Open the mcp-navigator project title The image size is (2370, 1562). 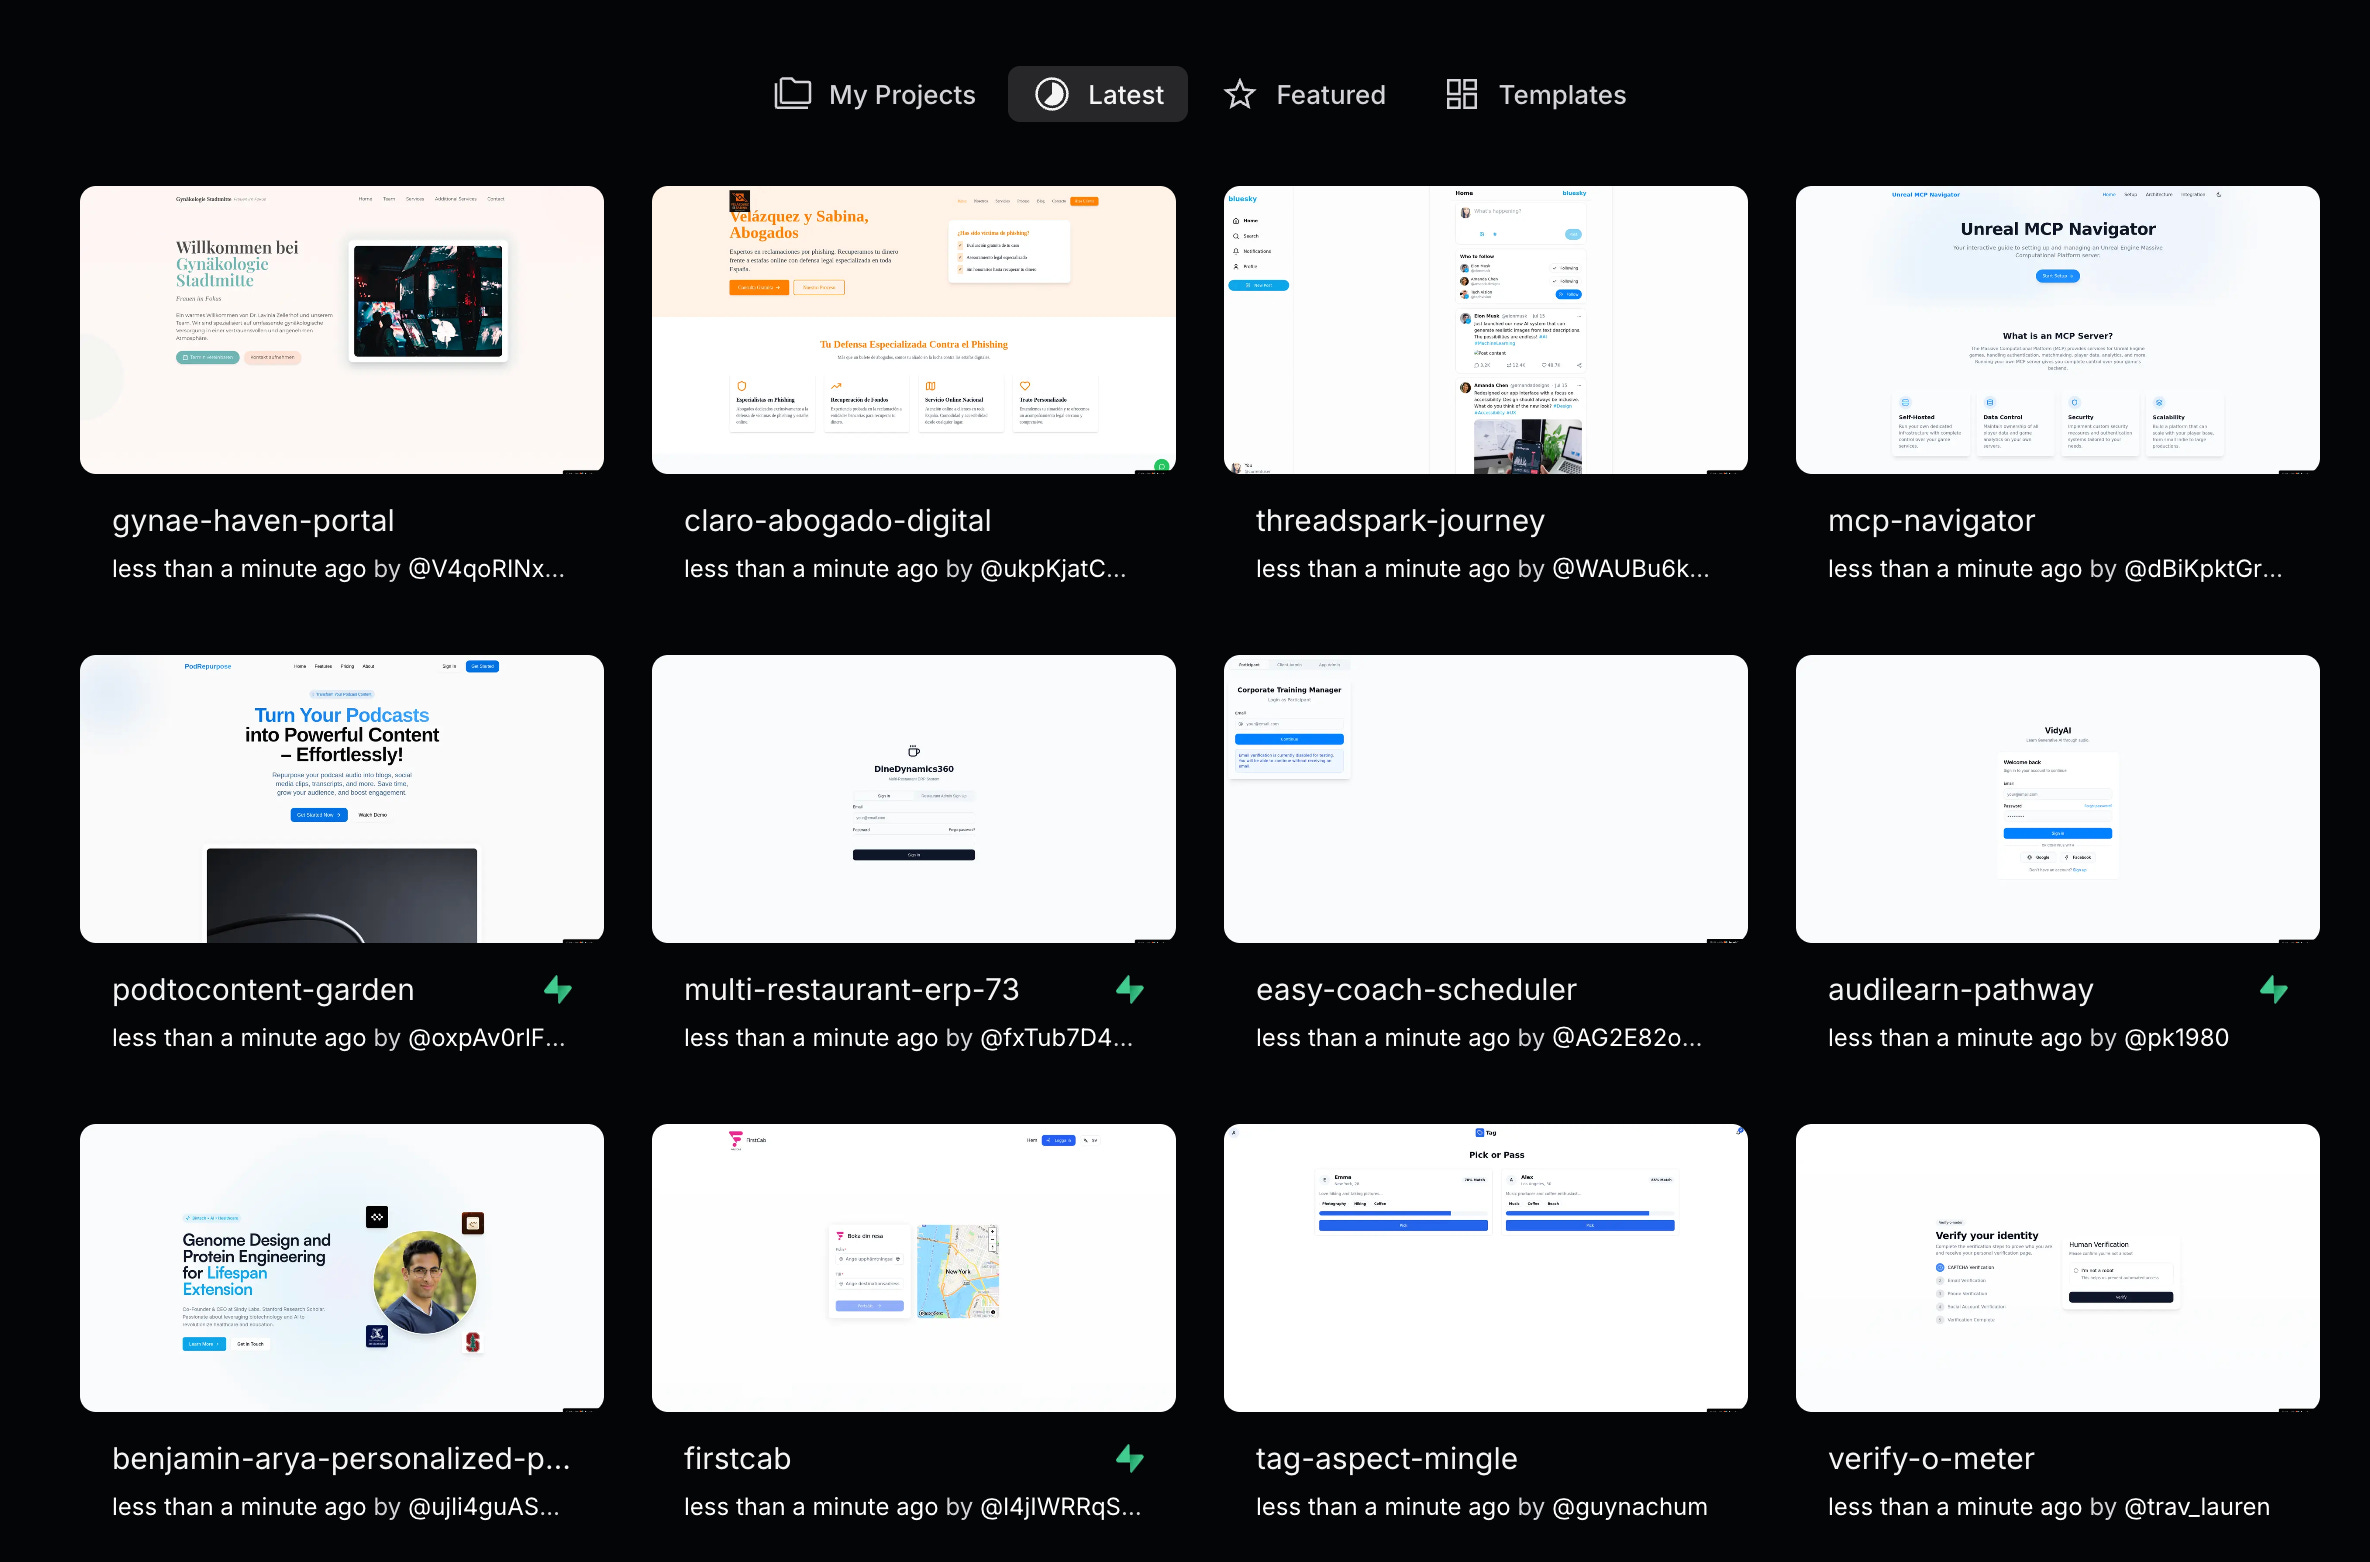coord(1931,521)
